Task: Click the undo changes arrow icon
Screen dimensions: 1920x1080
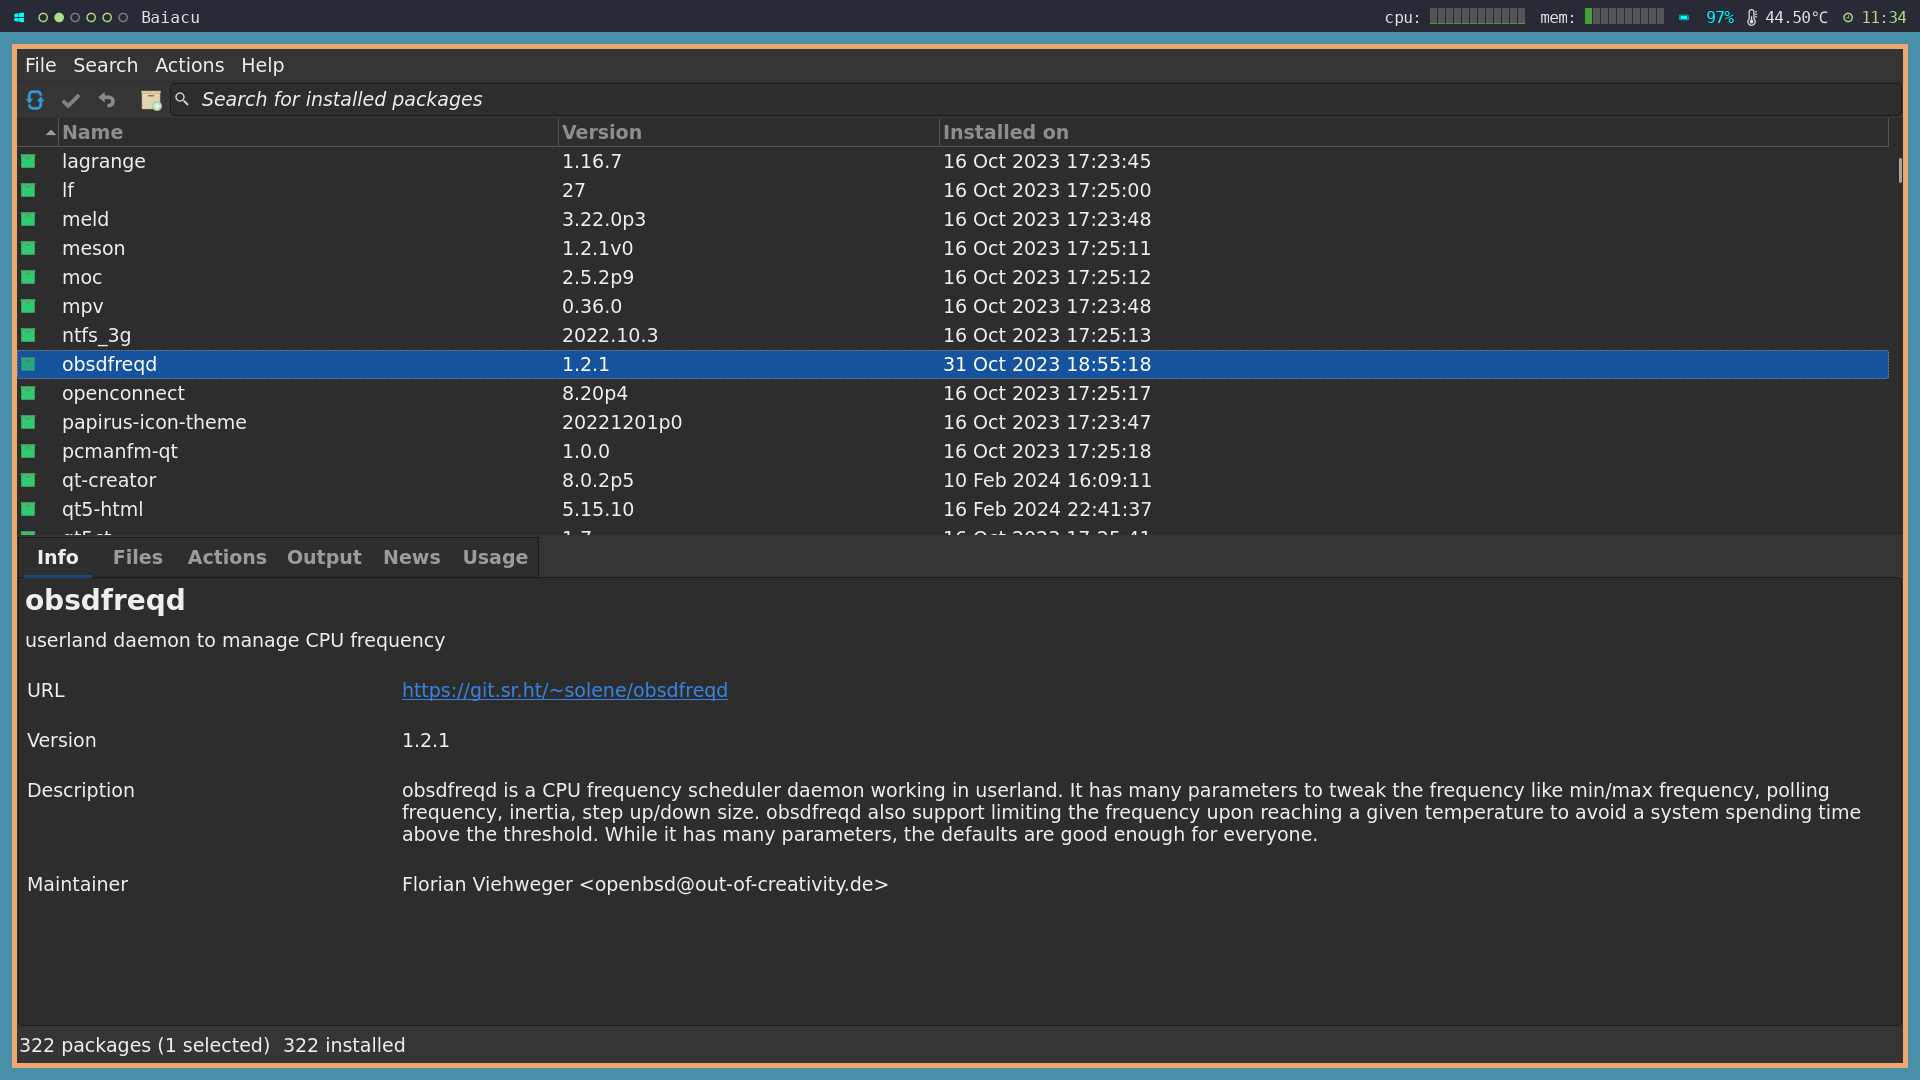Action: 107,100
